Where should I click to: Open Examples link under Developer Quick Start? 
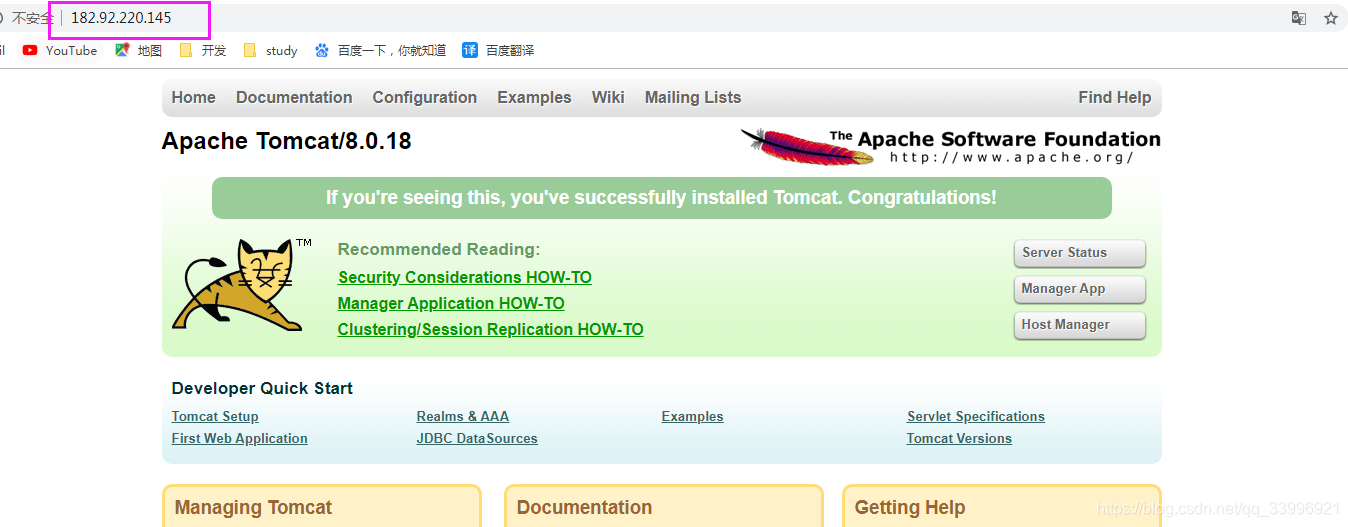(692, 416)
